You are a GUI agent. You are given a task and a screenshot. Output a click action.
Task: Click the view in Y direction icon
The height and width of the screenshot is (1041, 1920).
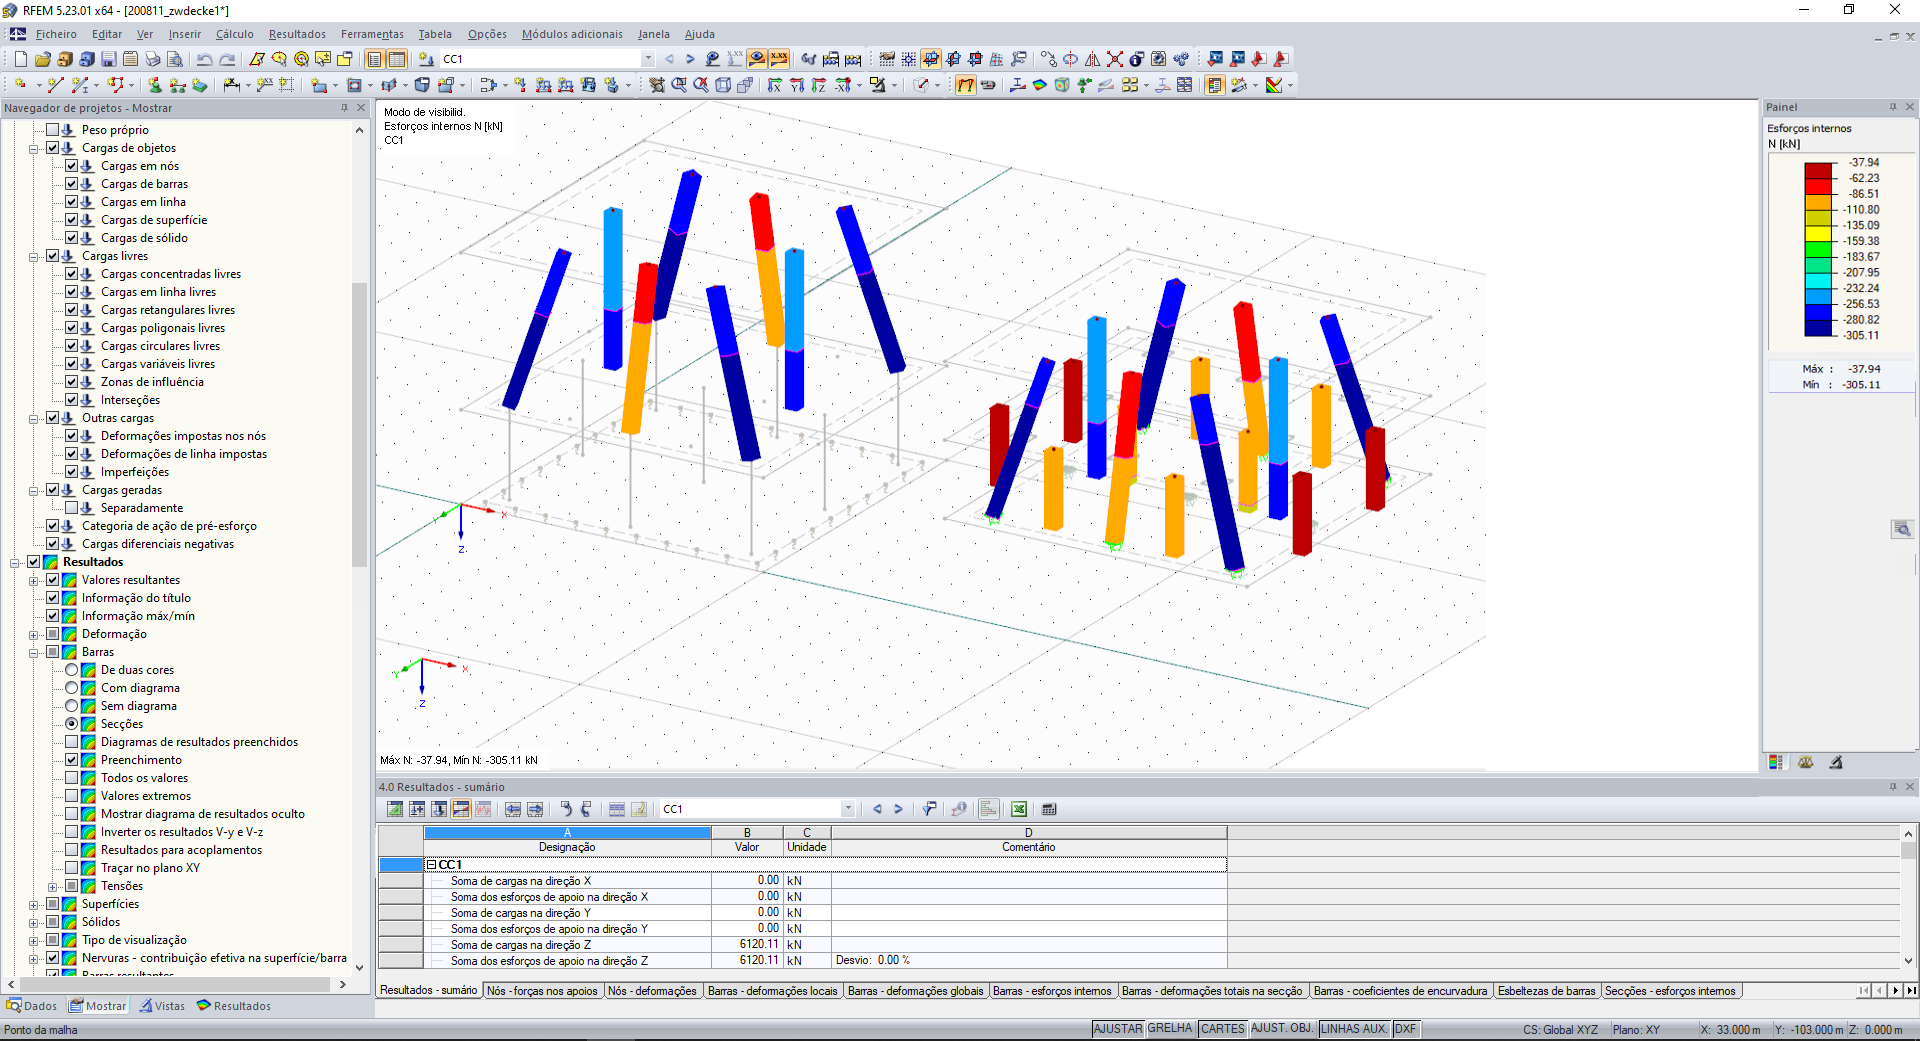[797, 85]
